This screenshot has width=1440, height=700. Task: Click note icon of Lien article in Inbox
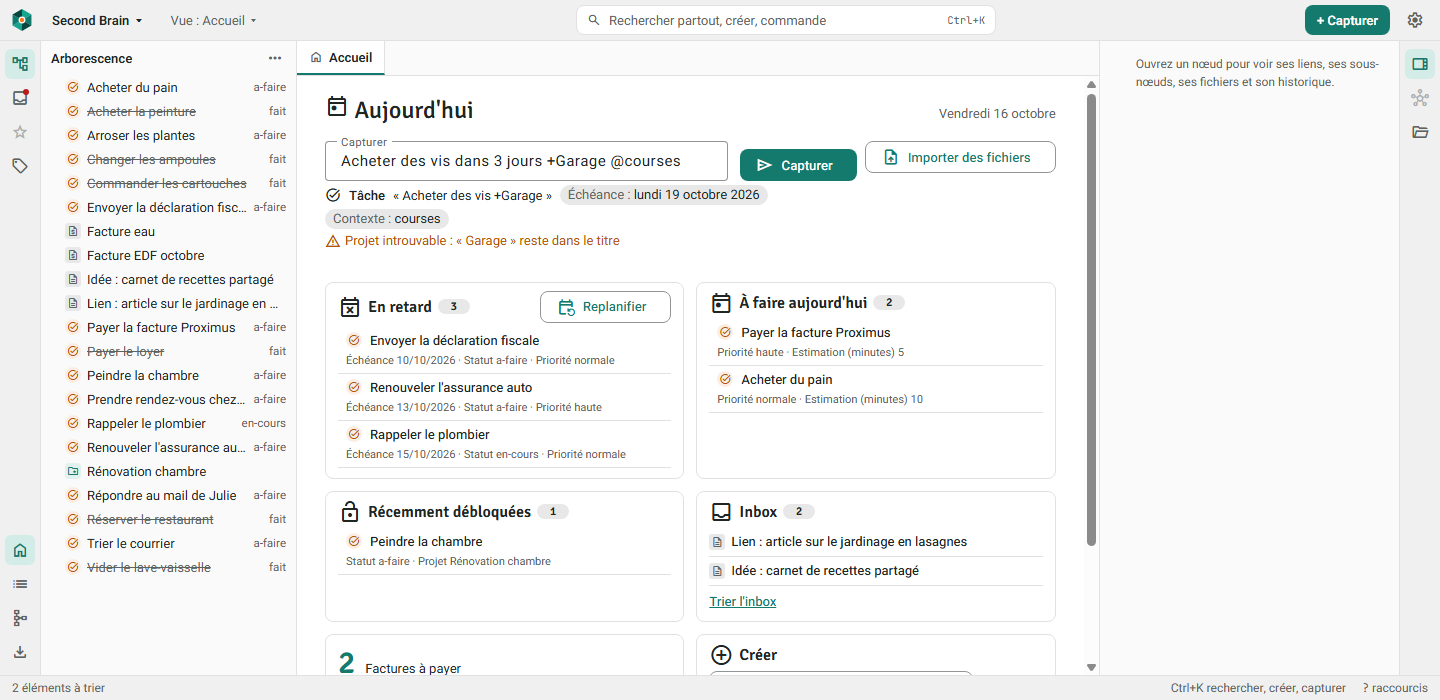click(x=717, y=542)
